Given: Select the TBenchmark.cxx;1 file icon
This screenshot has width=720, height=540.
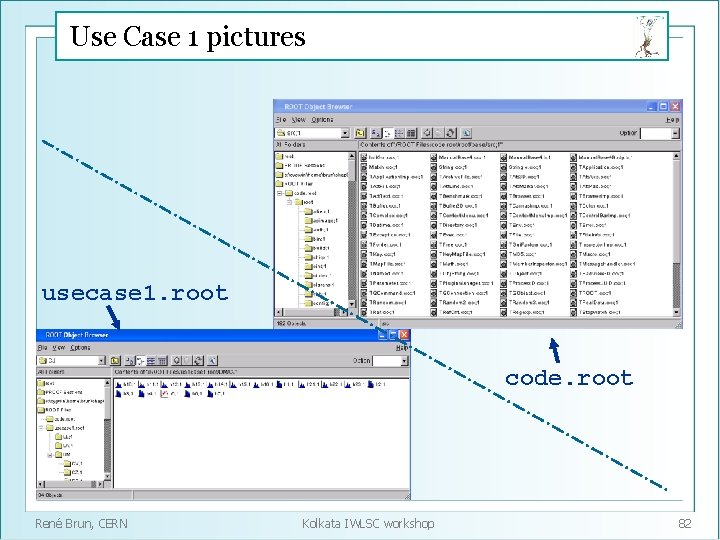Looking at the screenshot, I should pyautogui.click(x=433, y=196).
